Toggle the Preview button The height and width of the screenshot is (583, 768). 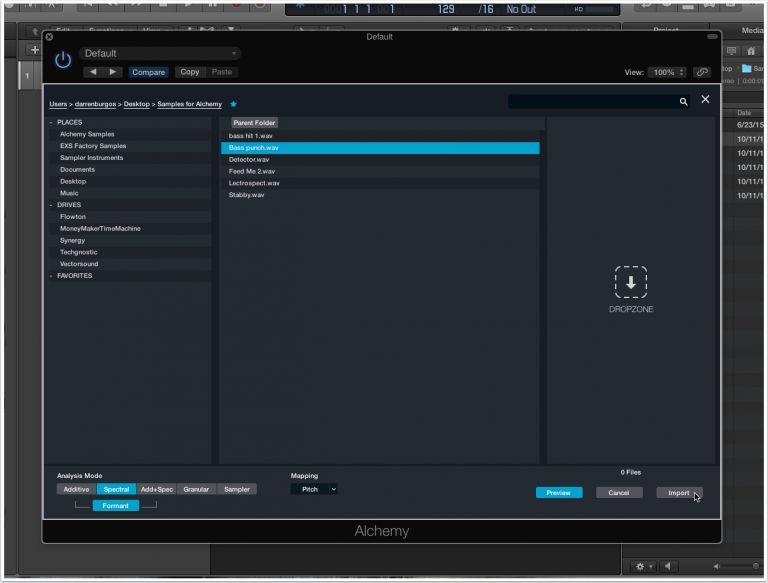tap(559, 493)
